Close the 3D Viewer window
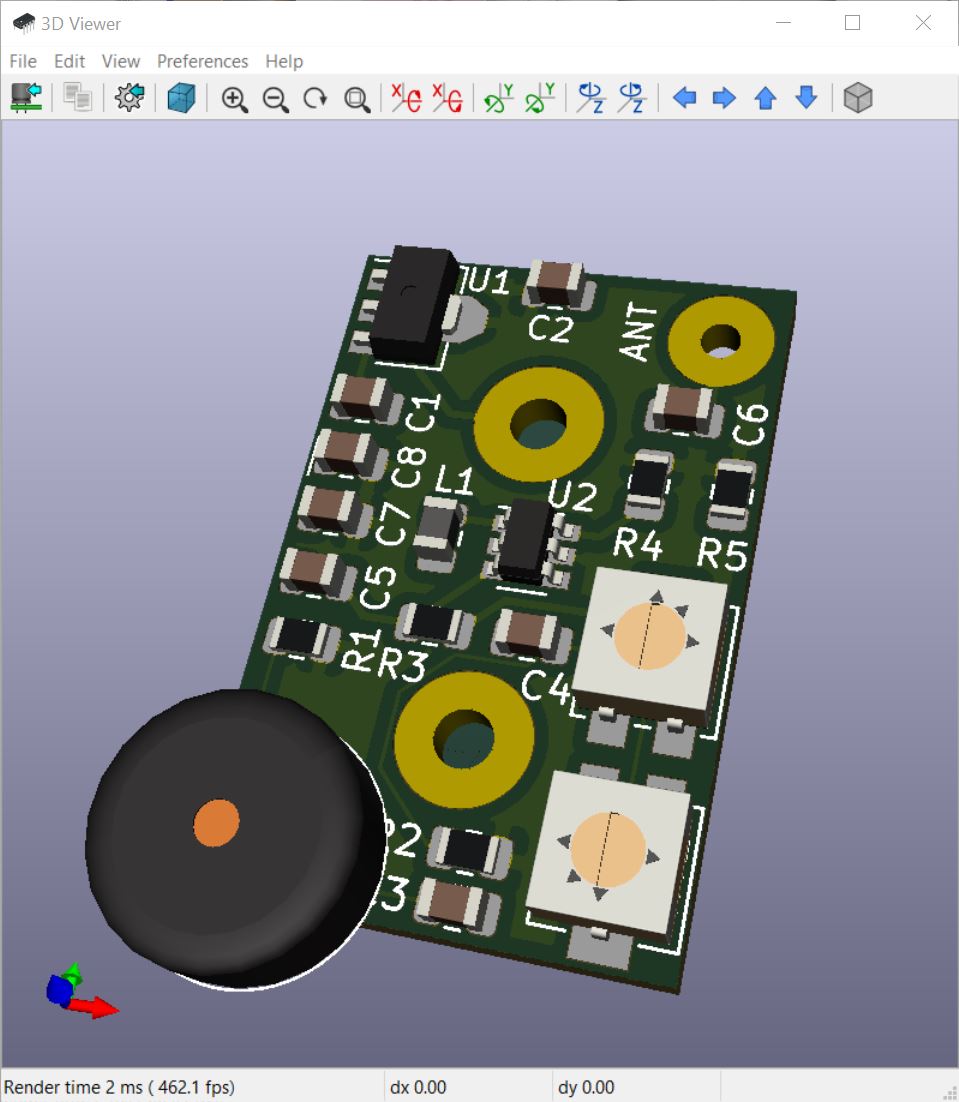Viewport: 959px width, 1102px height. pyautogui.click(x=923, y=23)
